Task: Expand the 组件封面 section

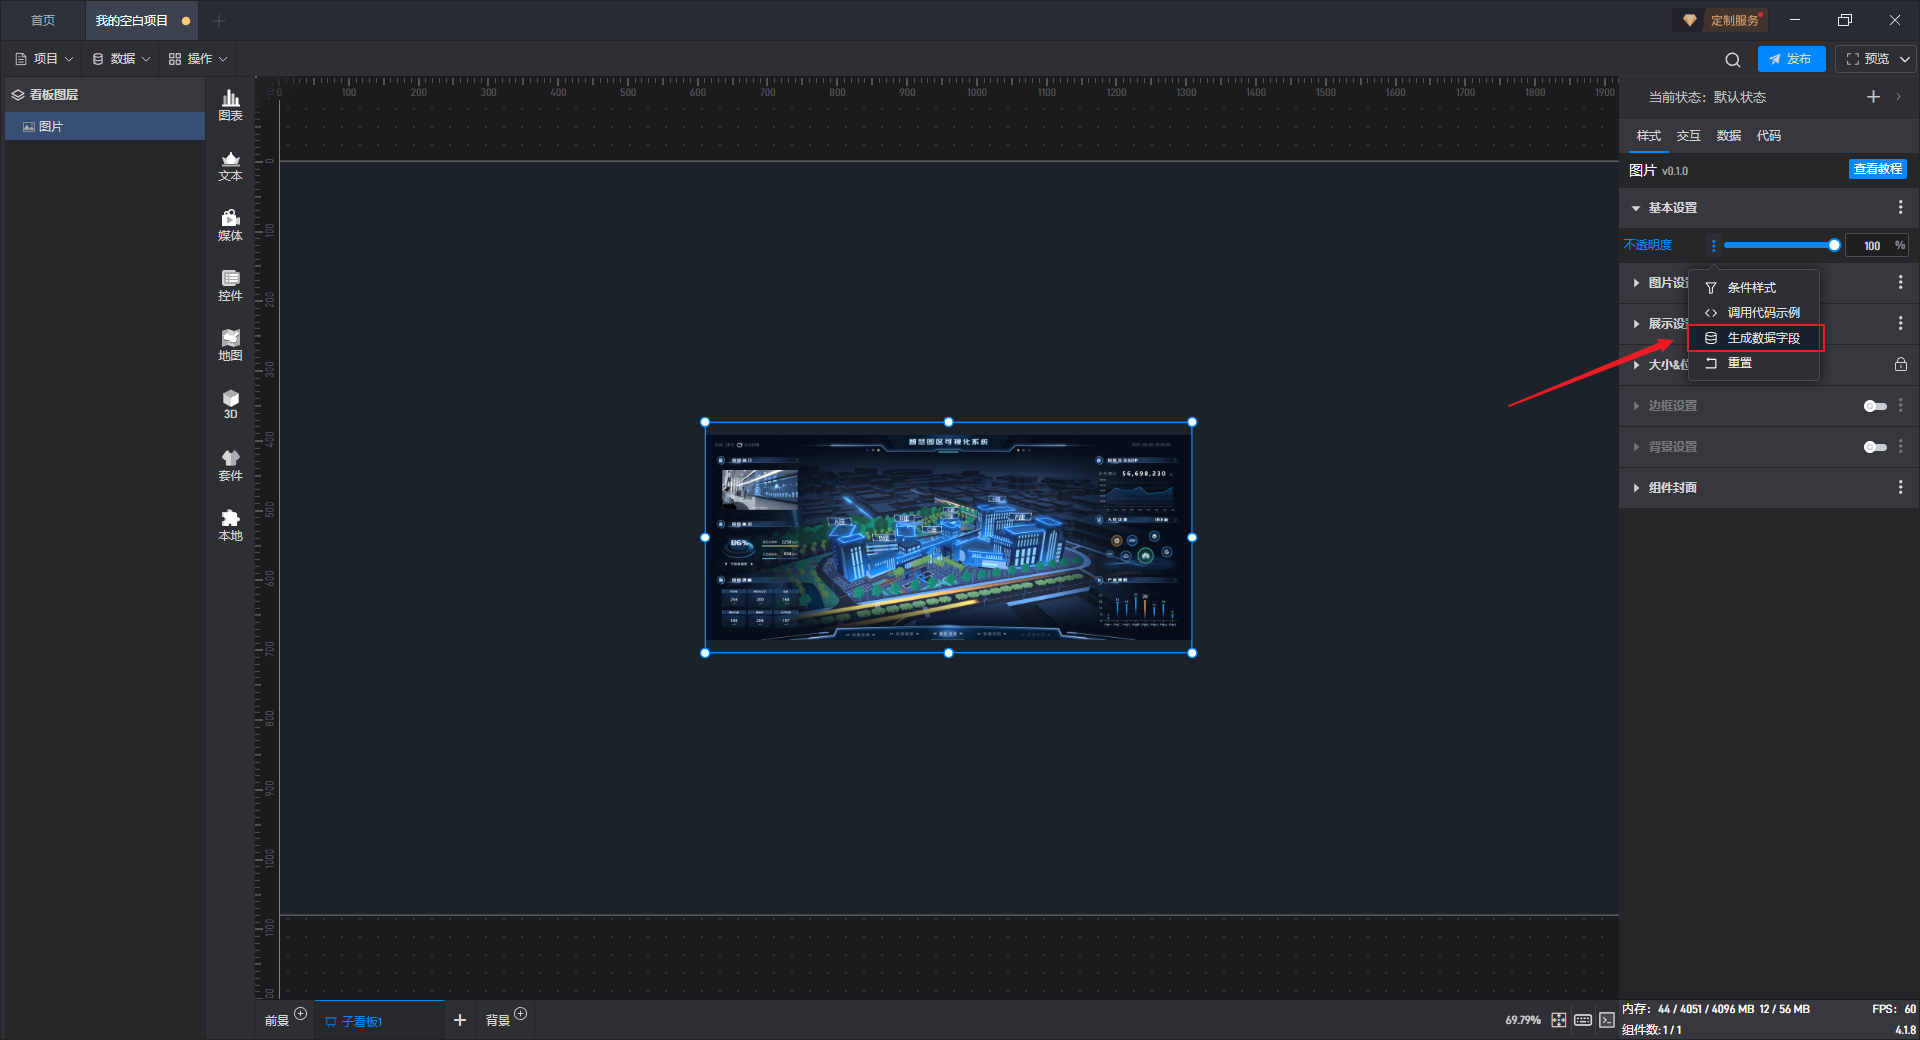Action: (x=1672, y=488)
